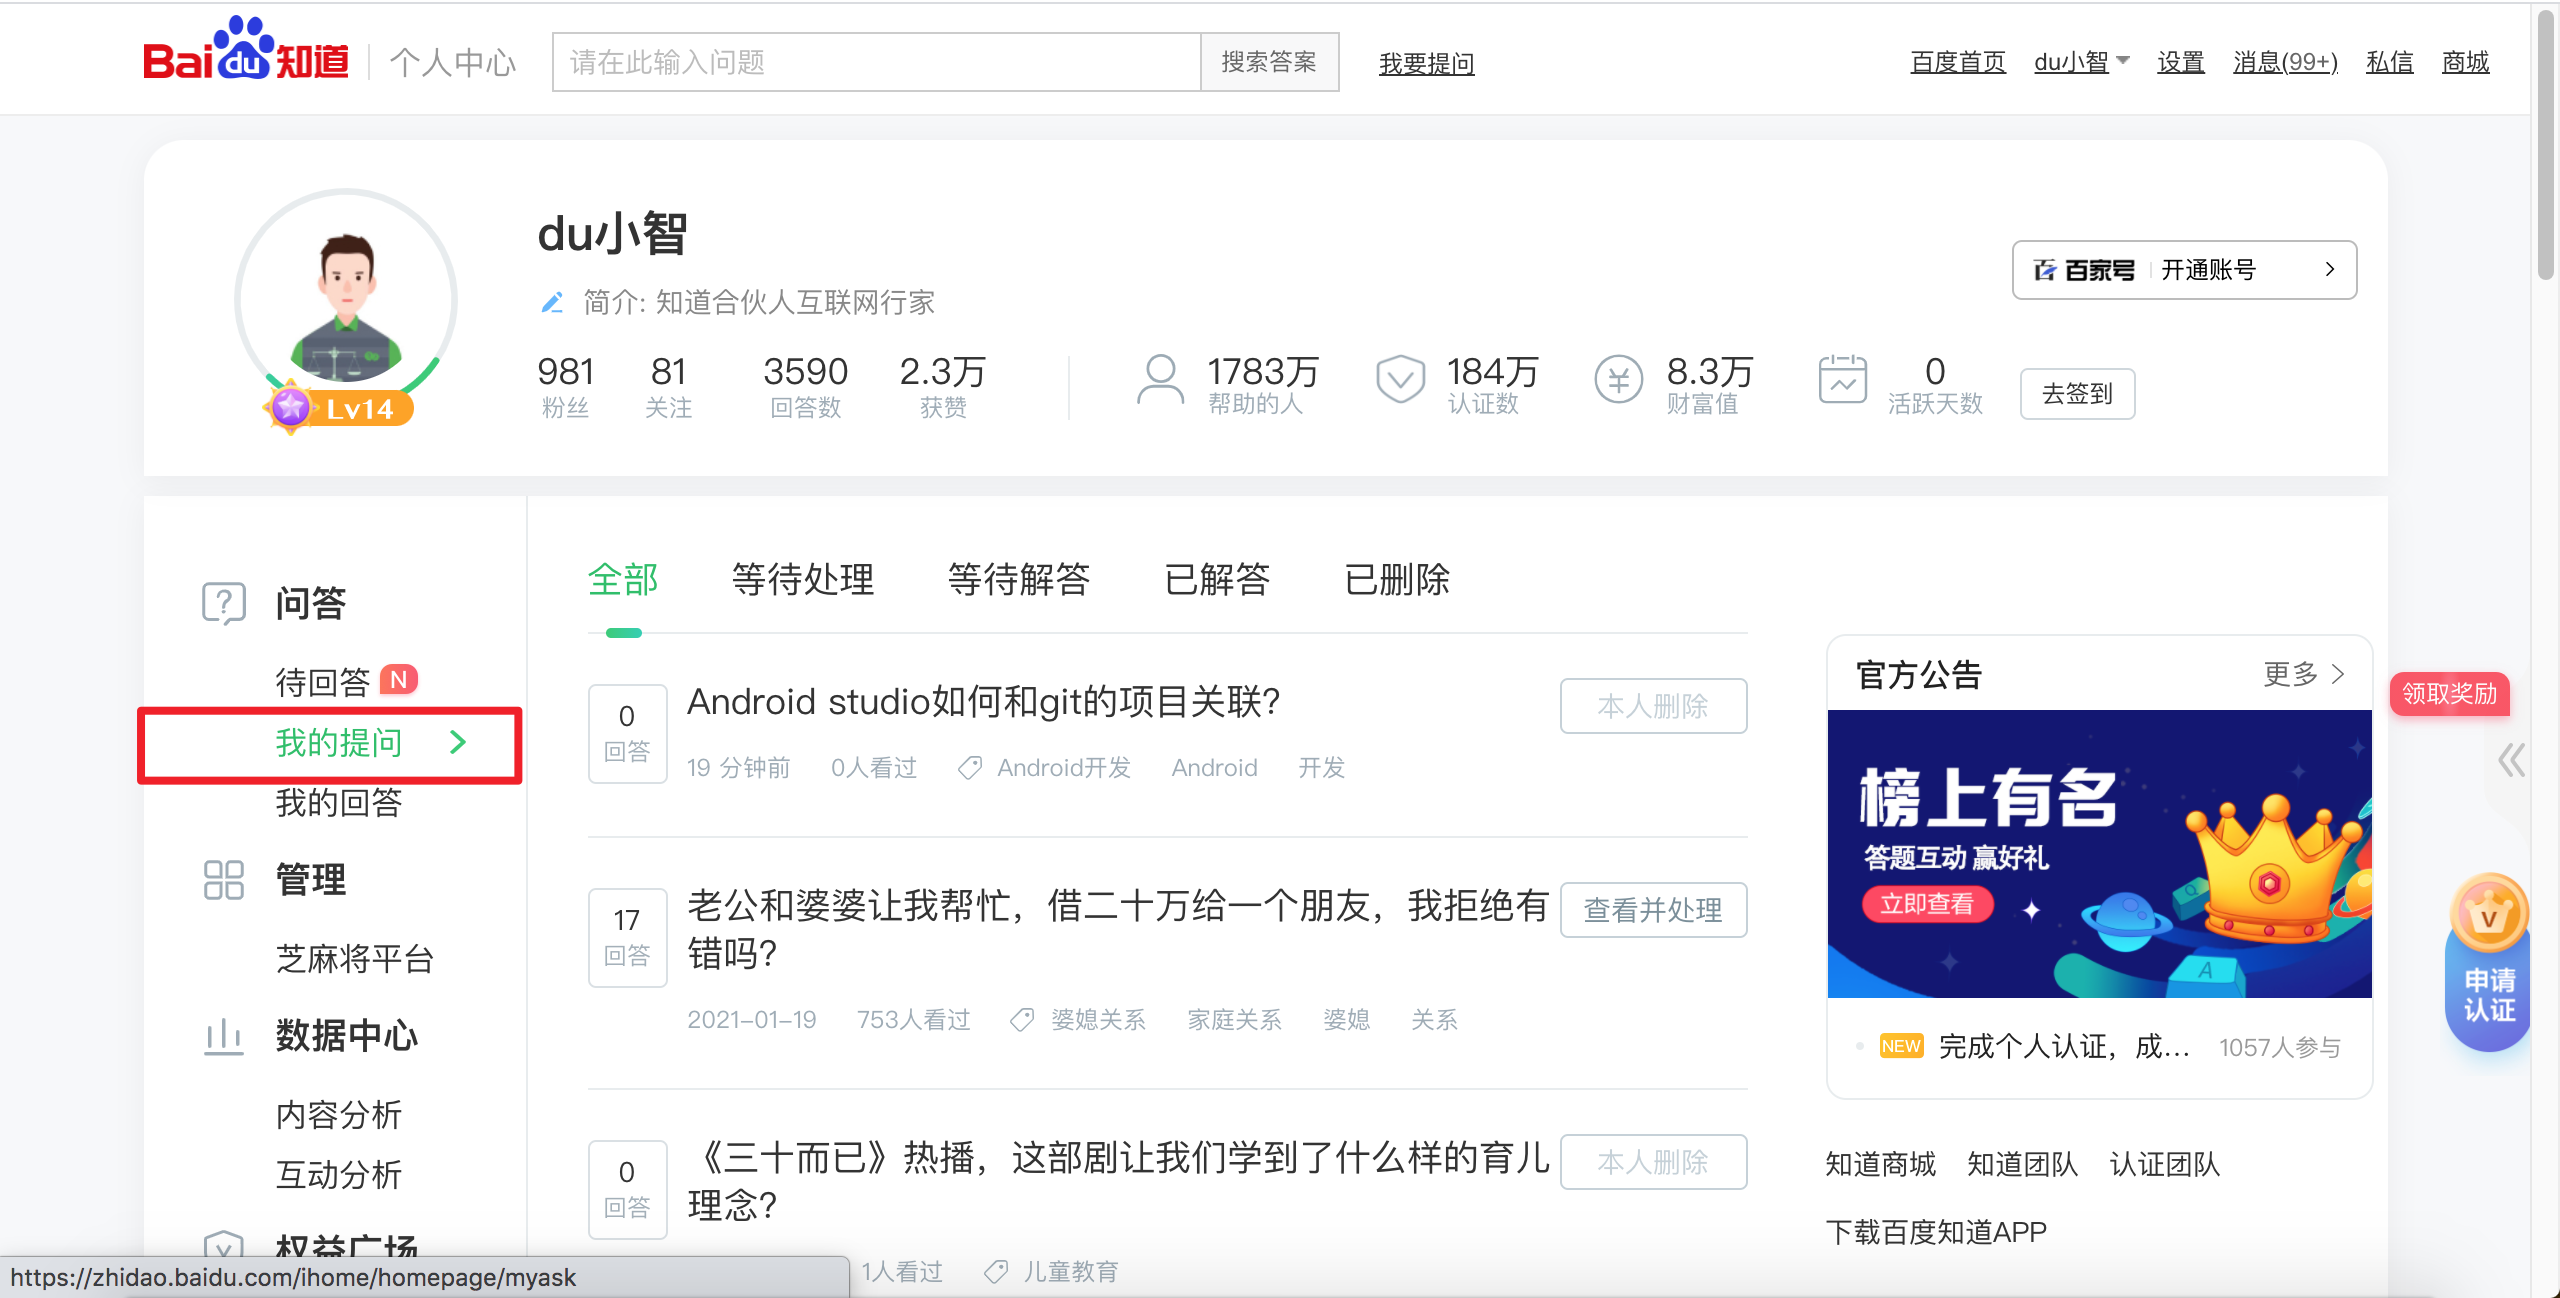Open the 我要提问 link
2560x1298 pixels.
click(1426, 62)
